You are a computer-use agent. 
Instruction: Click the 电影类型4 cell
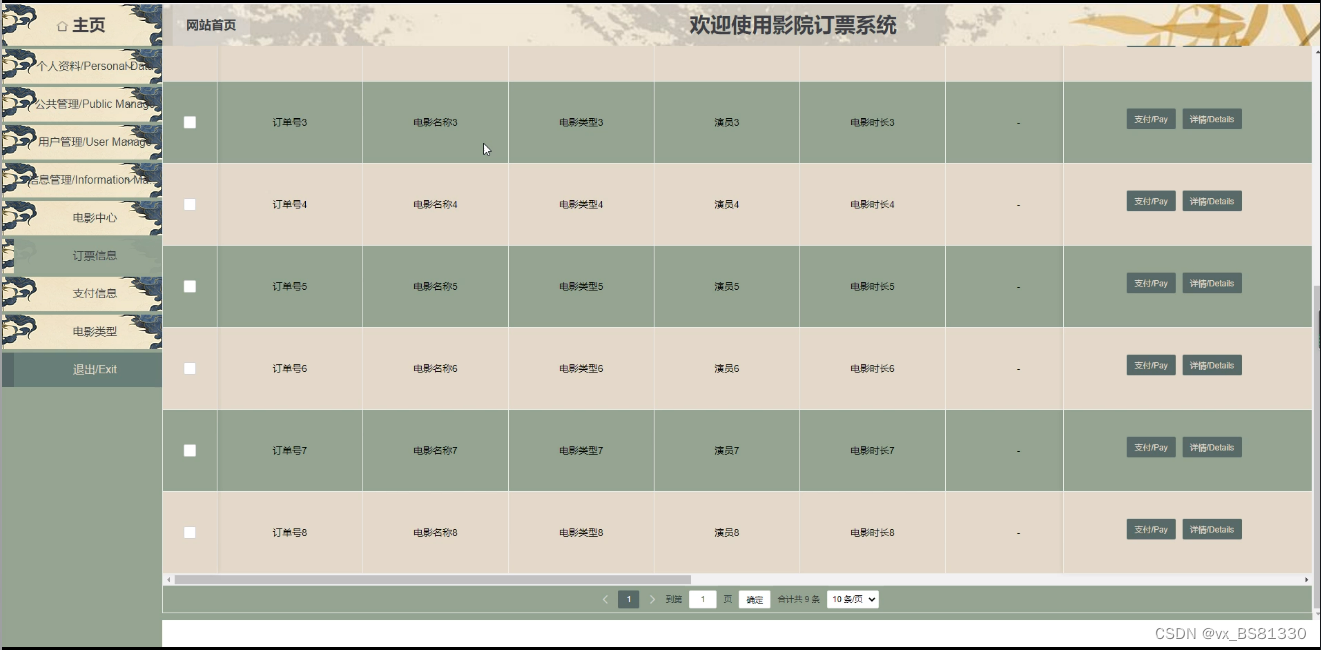[x=581, y=204]
